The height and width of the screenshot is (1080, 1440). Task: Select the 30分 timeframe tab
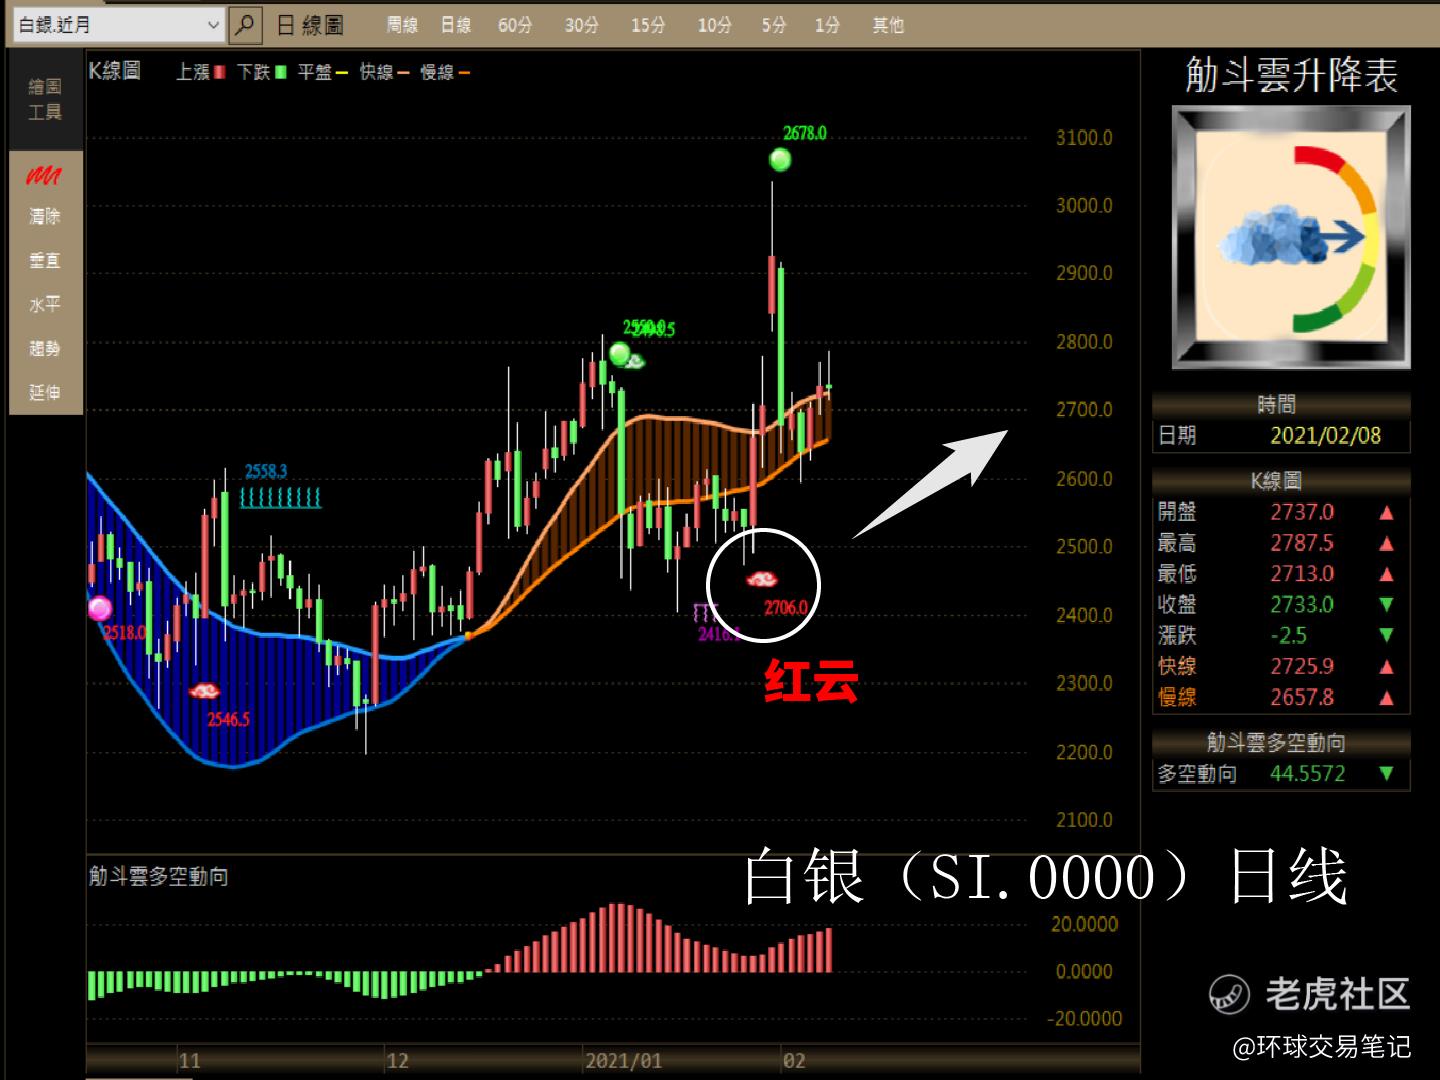[x=582, y=25]
